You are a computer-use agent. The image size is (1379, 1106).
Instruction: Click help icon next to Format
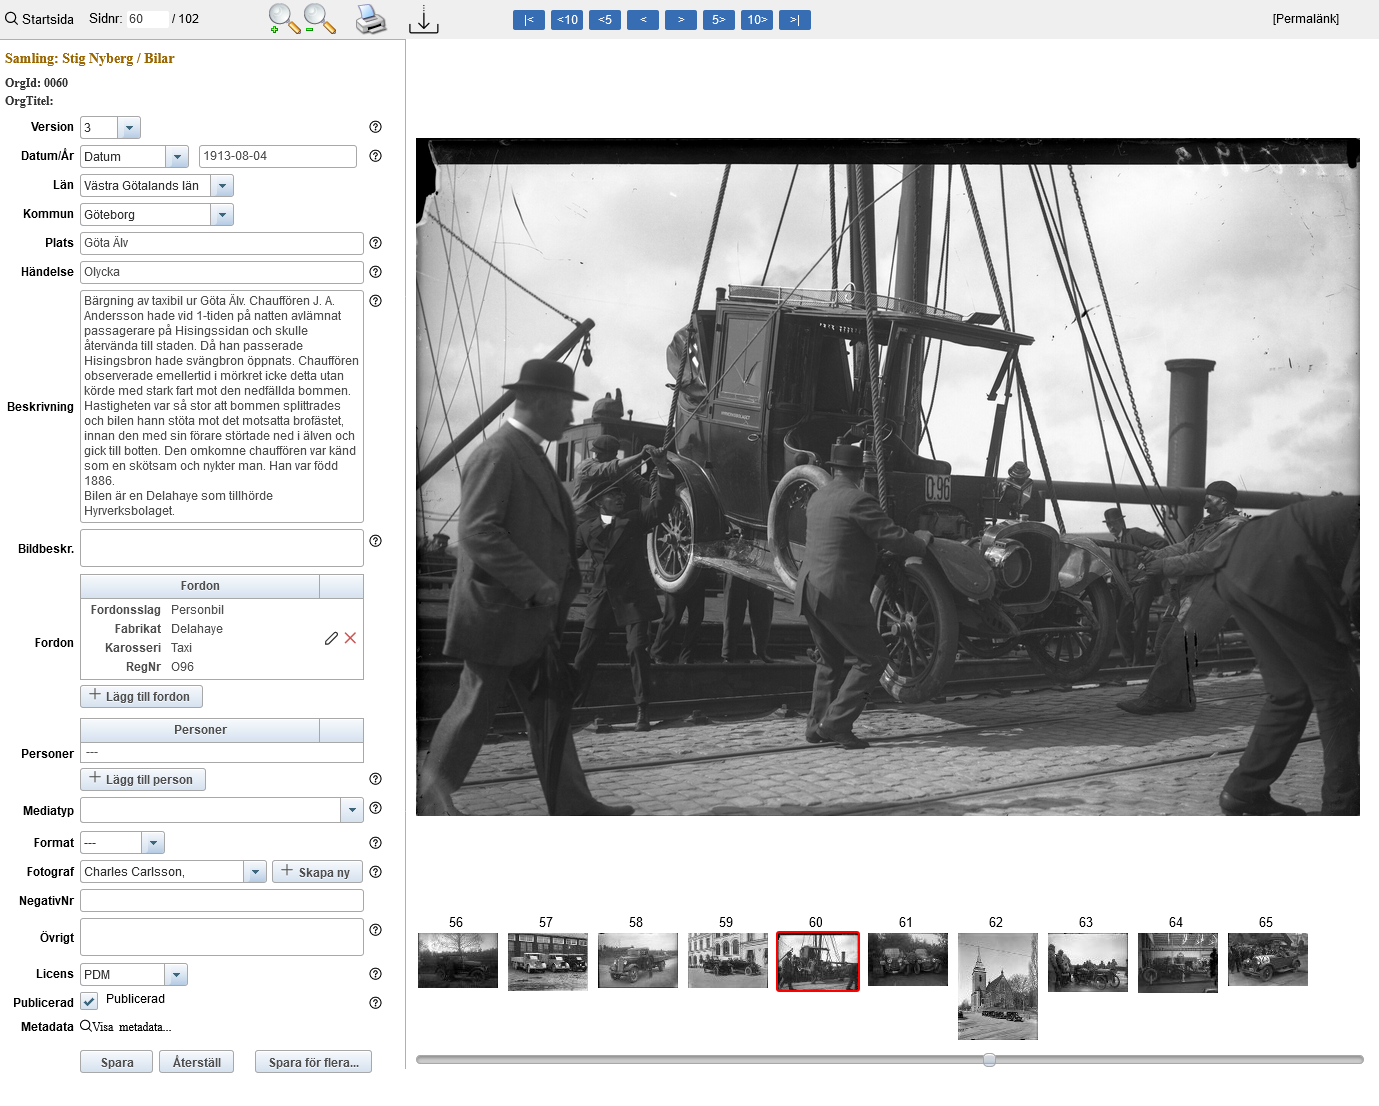[x=376, y=843]
